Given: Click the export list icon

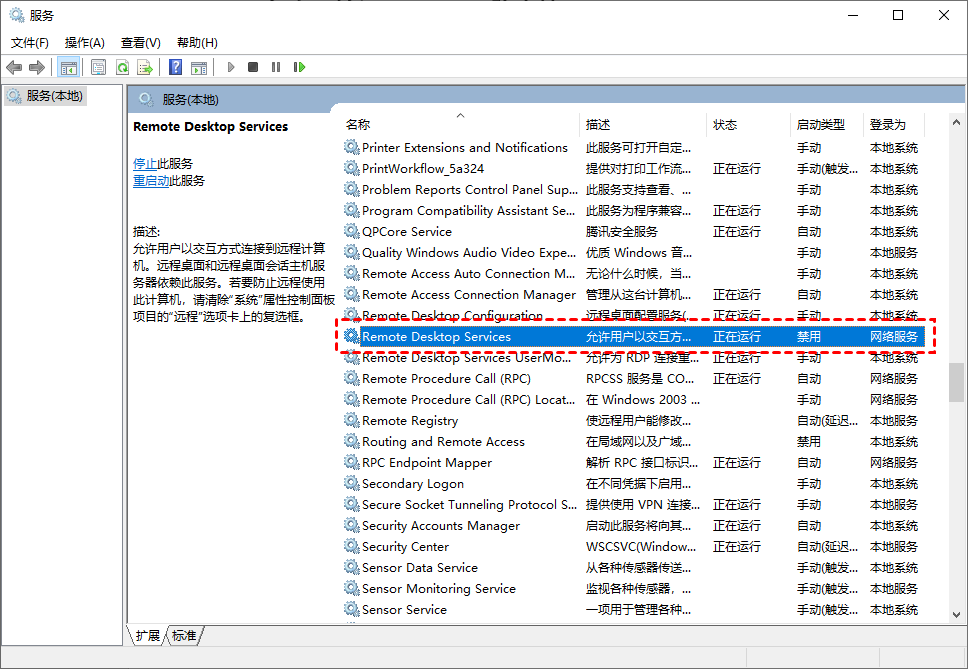Looking at the screenshot, I should click(x=146, y=67).
